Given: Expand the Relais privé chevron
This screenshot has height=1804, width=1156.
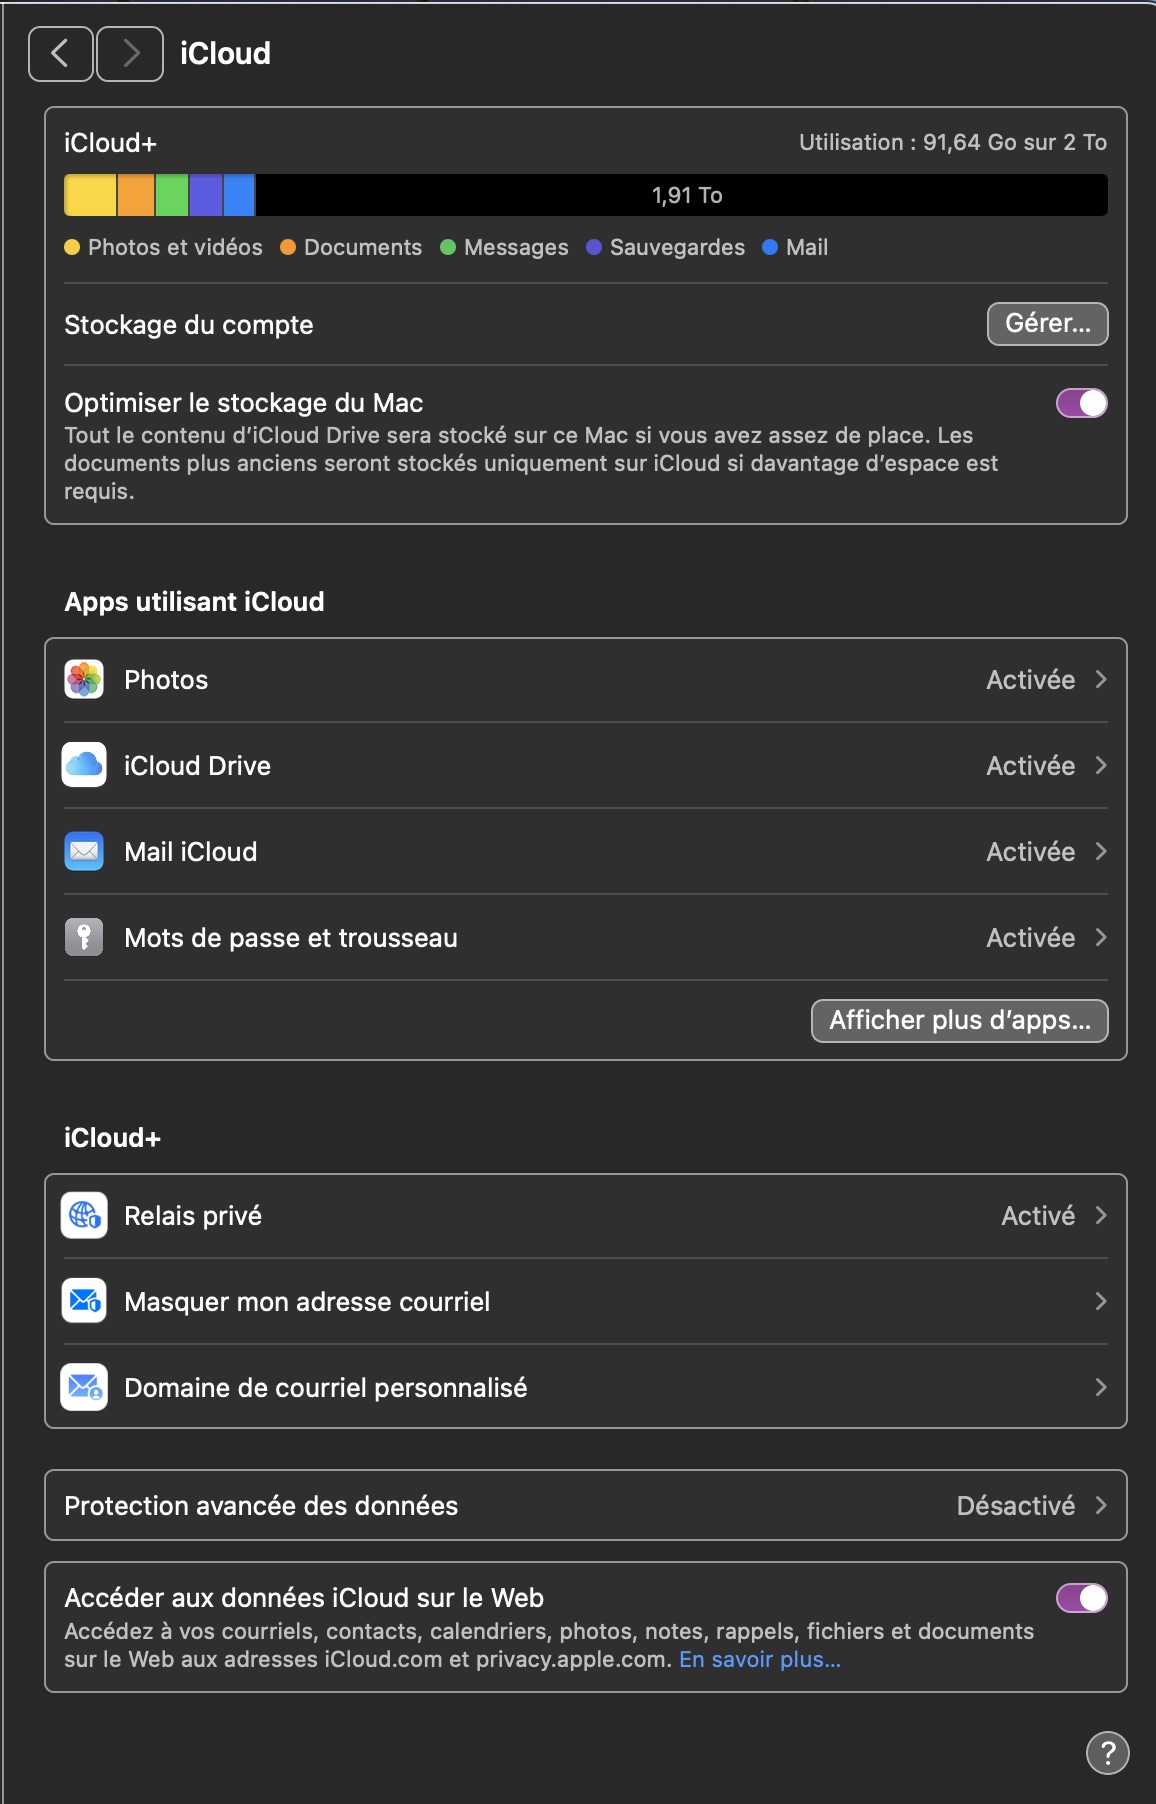Looking at the screenshot, I should click(1101, 1216).
